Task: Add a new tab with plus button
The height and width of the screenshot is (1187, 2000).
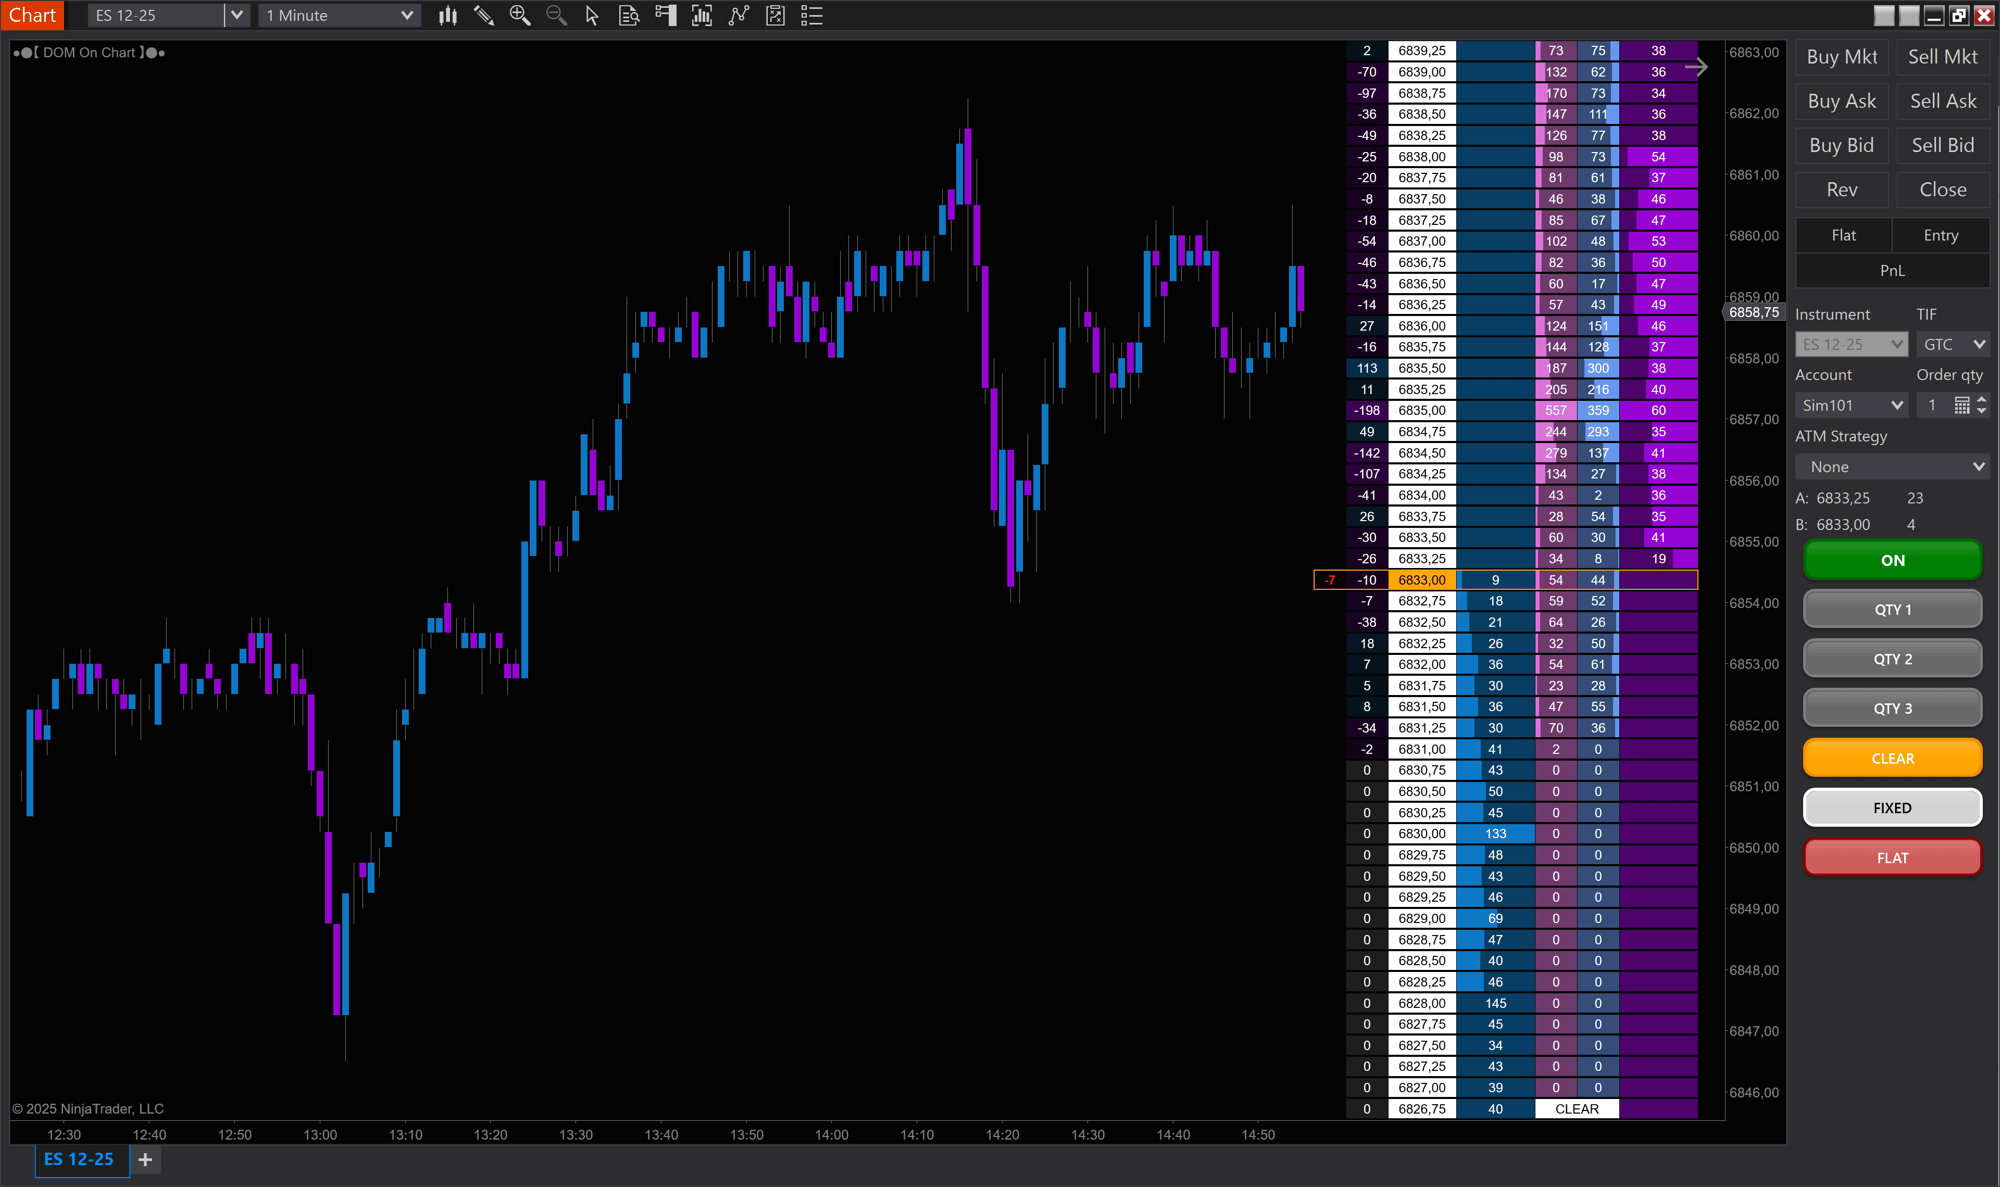Action: (x=145, y=1159)
